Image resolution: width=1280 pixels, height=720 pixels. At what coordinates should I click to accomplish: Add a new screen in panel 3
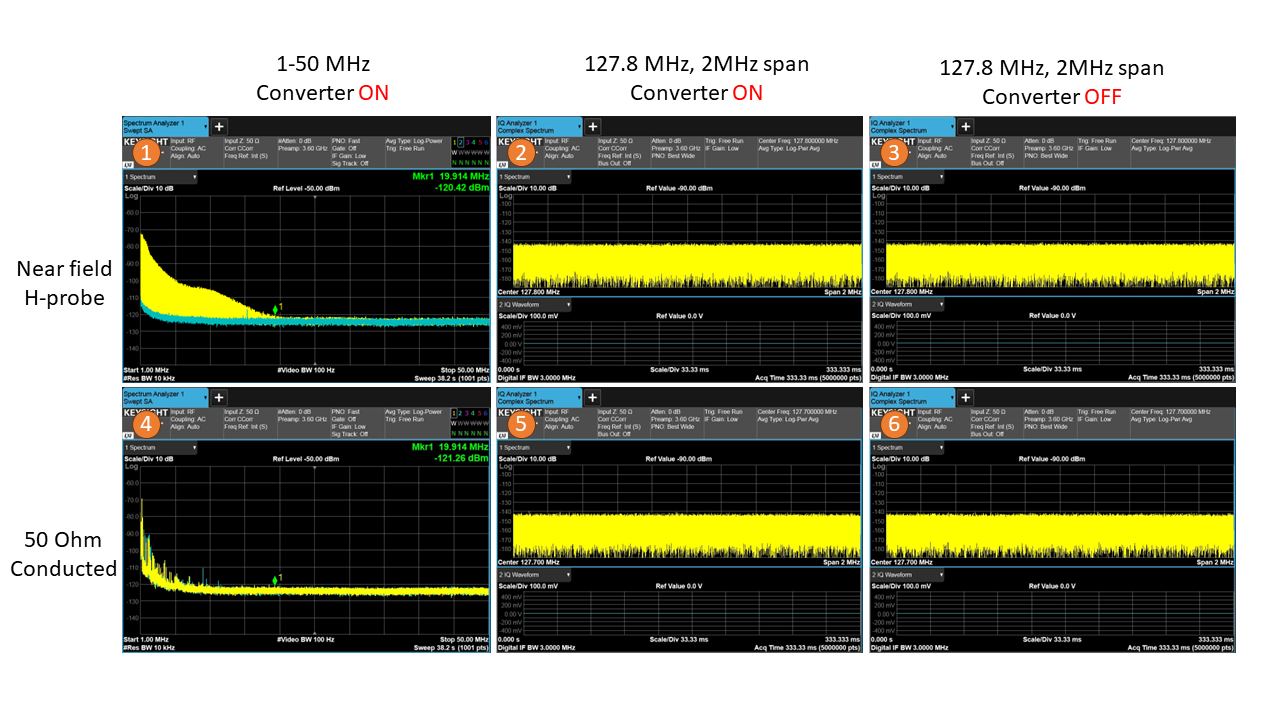pyautogui.click(x=966, y=126)
